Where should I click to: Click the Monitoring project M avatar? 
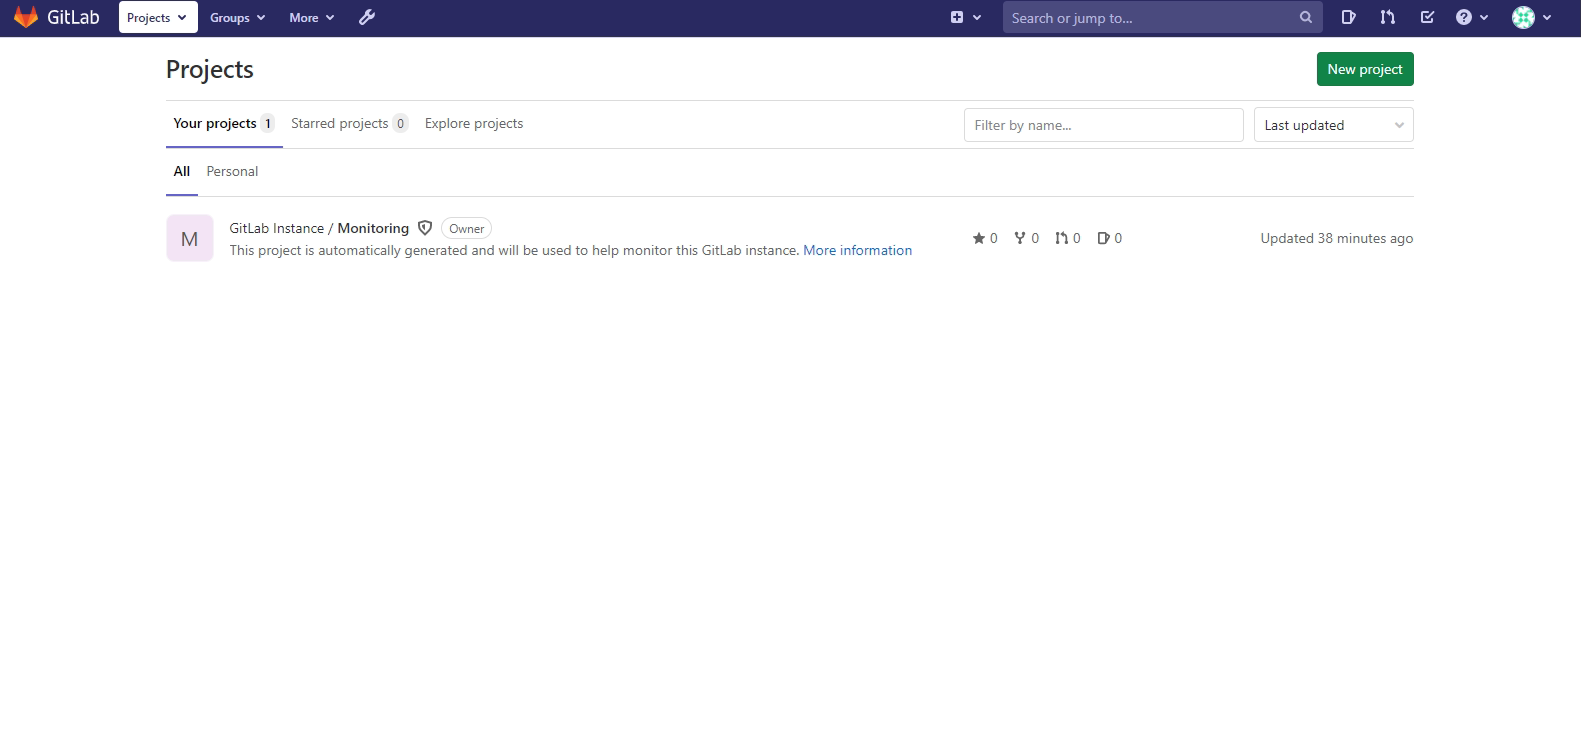(190, 238)
